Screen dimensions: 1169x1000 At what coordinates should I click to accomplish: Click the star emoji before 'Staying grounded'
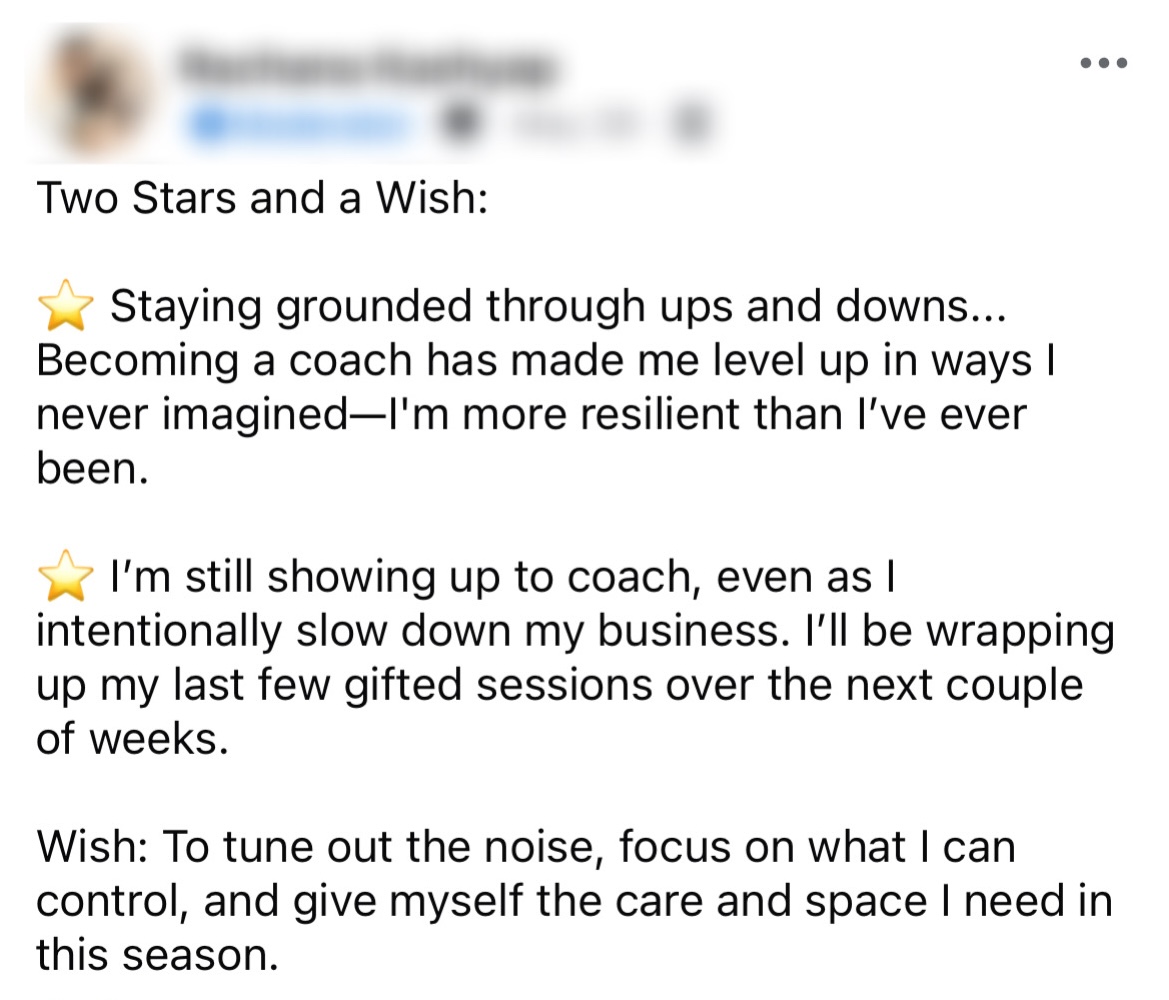(66, 305)
